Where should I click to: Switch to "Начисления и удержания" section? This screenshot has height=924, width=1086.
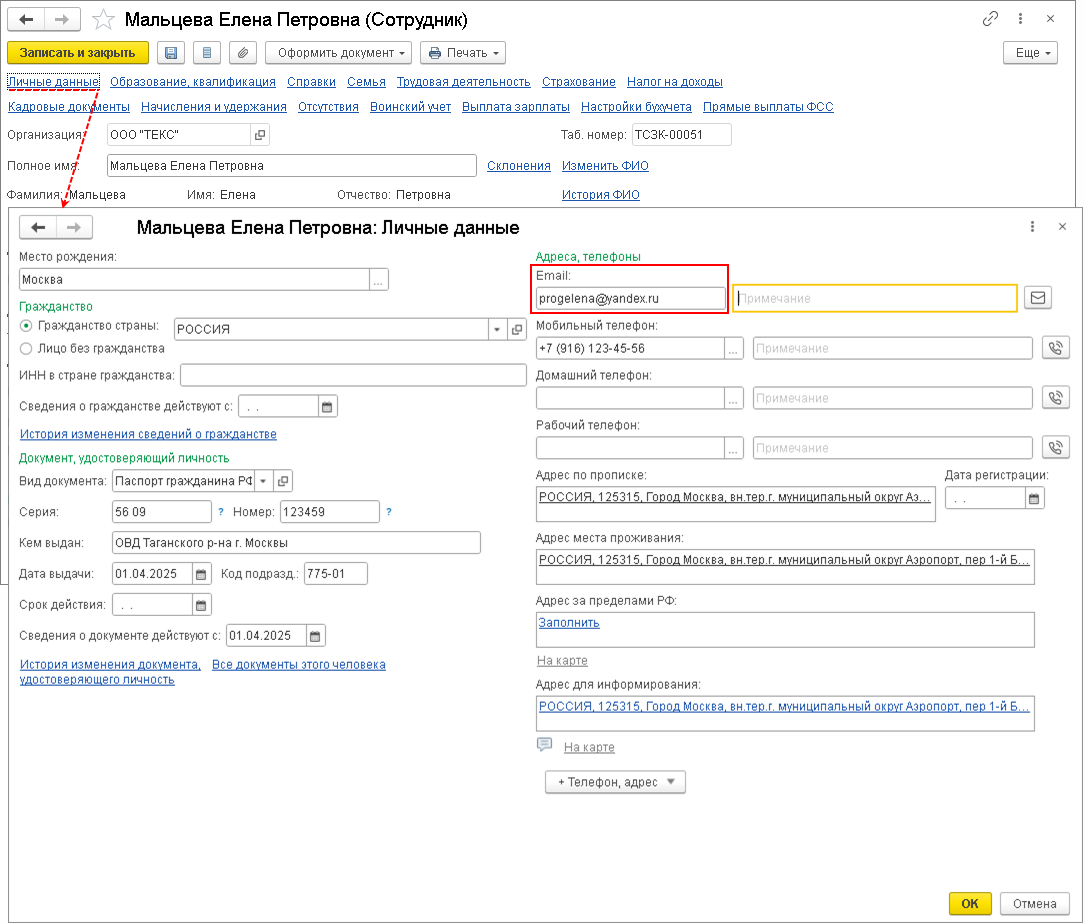(x=214, y=107)
